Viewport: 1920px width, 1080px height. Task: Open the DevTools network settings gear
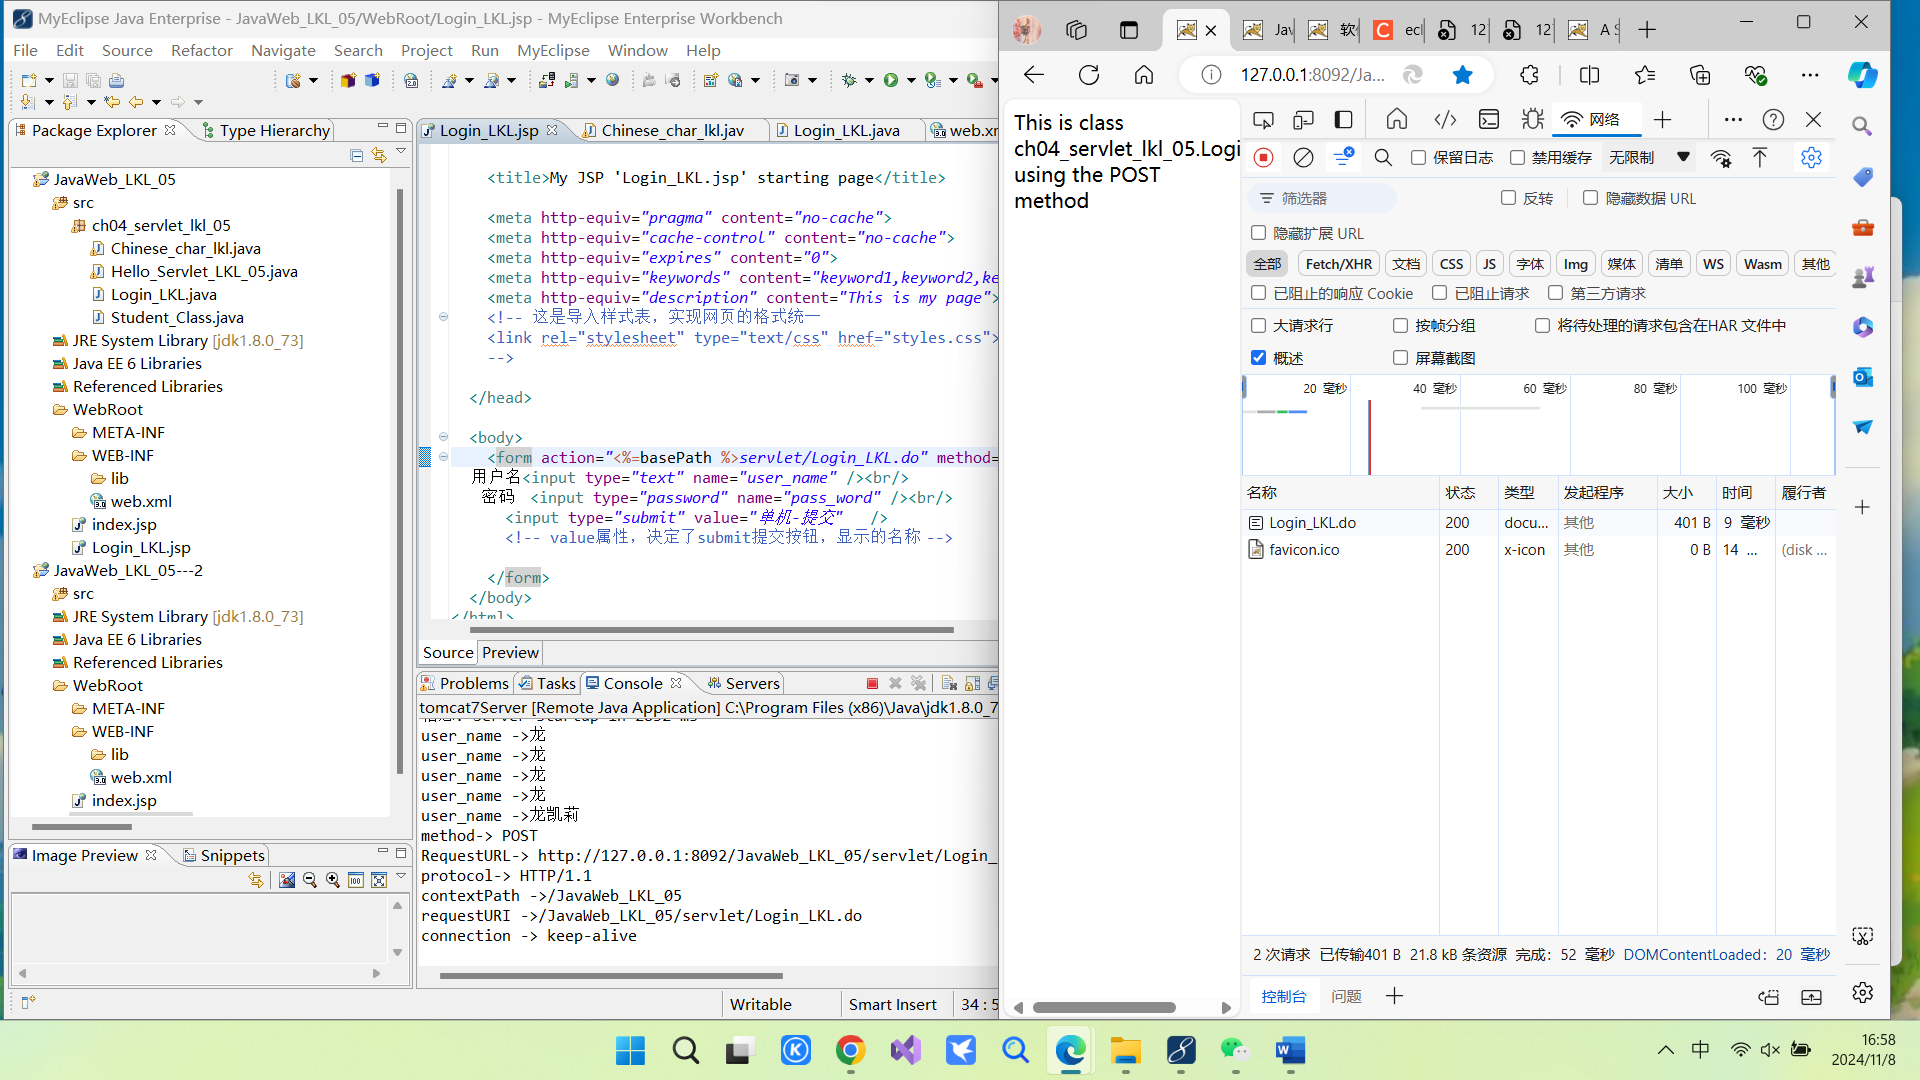(x=1811, y=158)
